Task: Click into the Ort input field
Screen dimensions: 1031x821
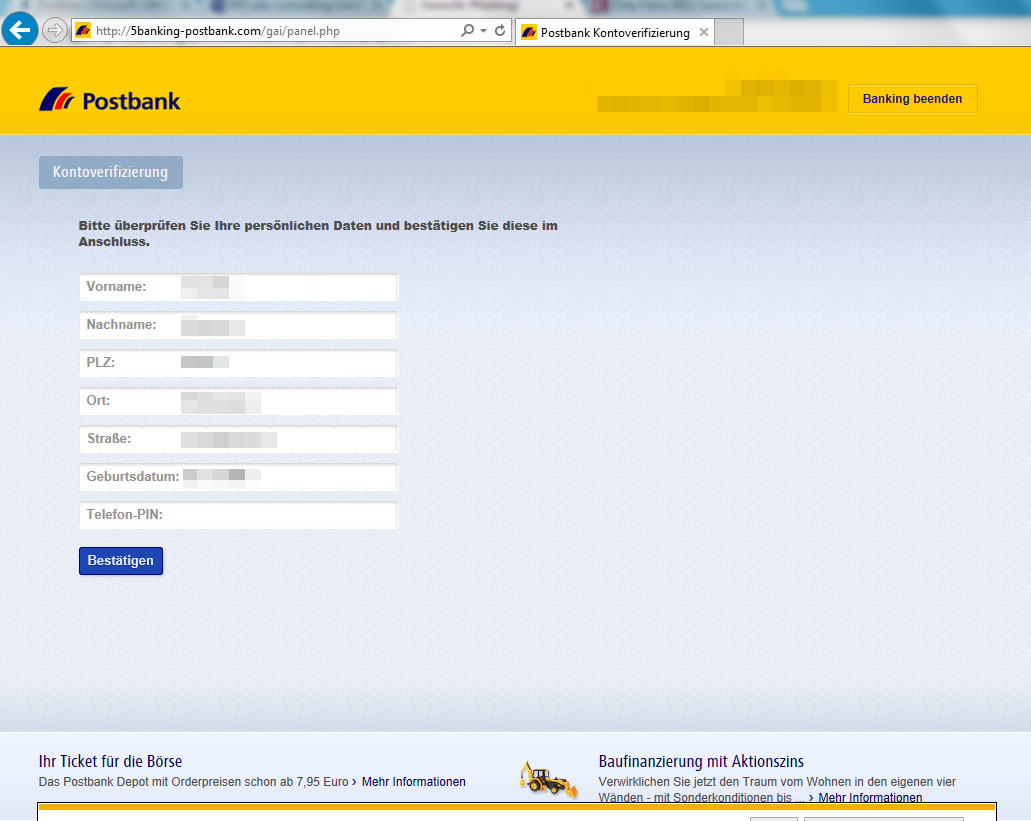Action: click(239, 401)
